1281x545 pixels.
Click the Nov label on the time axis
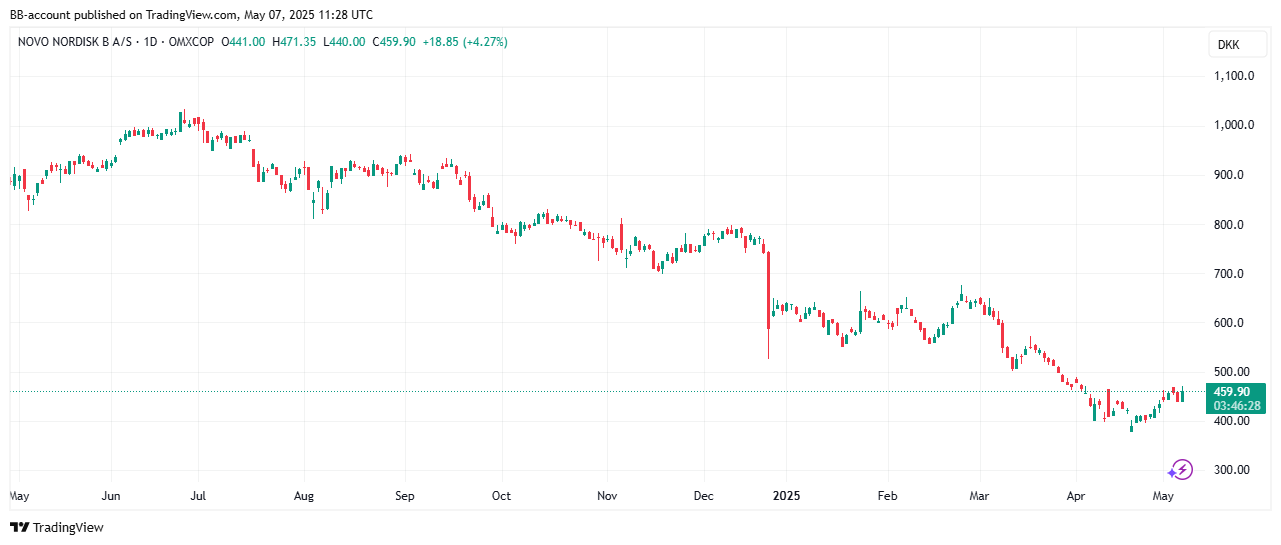(x=607, y=496)
